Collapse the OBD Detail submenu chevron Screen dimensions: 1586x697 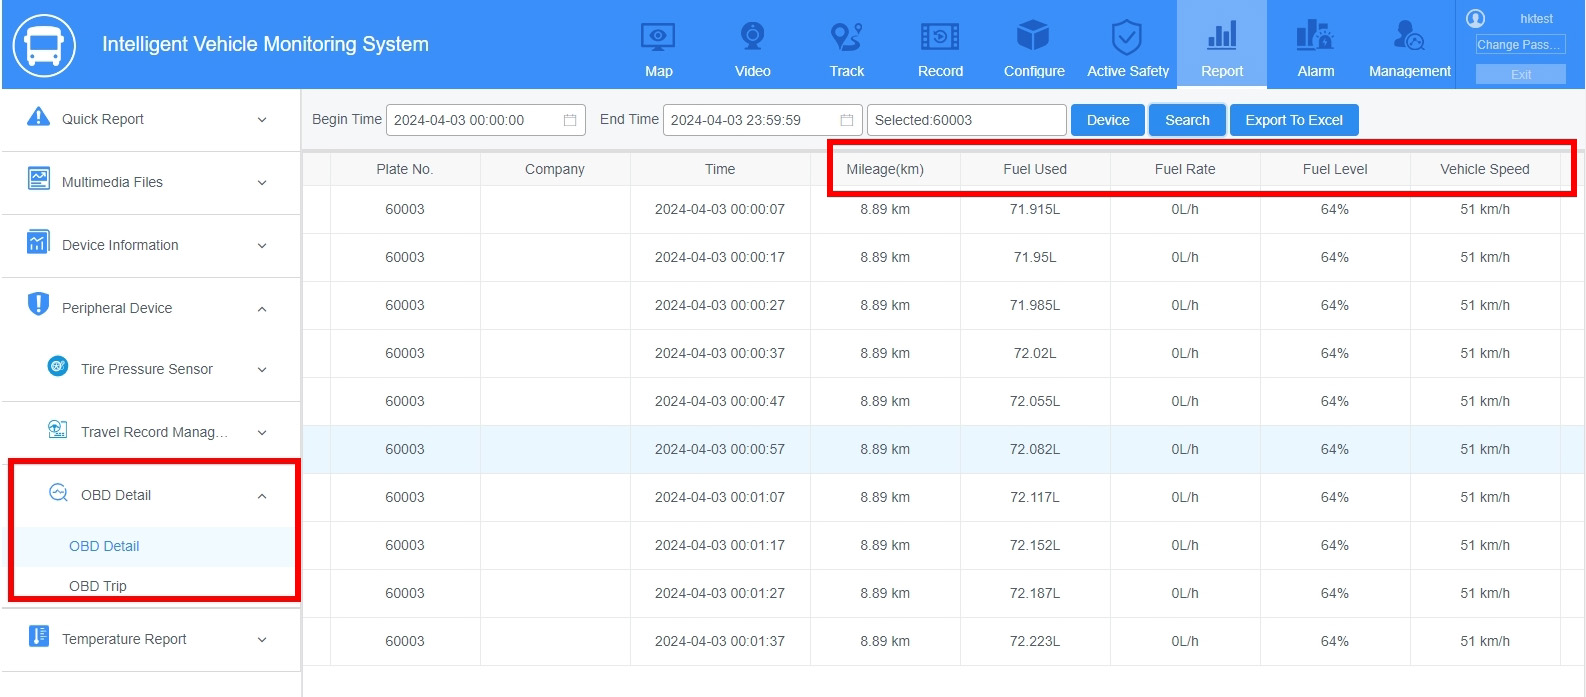[x=262, y=496]
